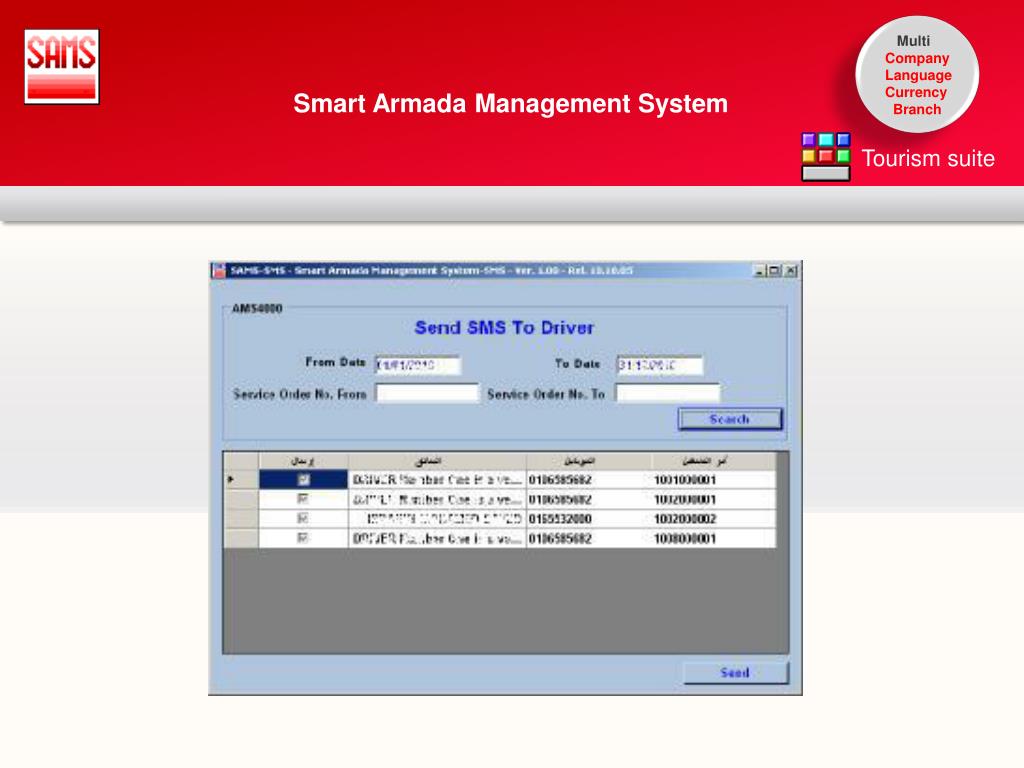
Task: Click the Tourism suite colored blocks icon
Action: (x=826, y=157)
